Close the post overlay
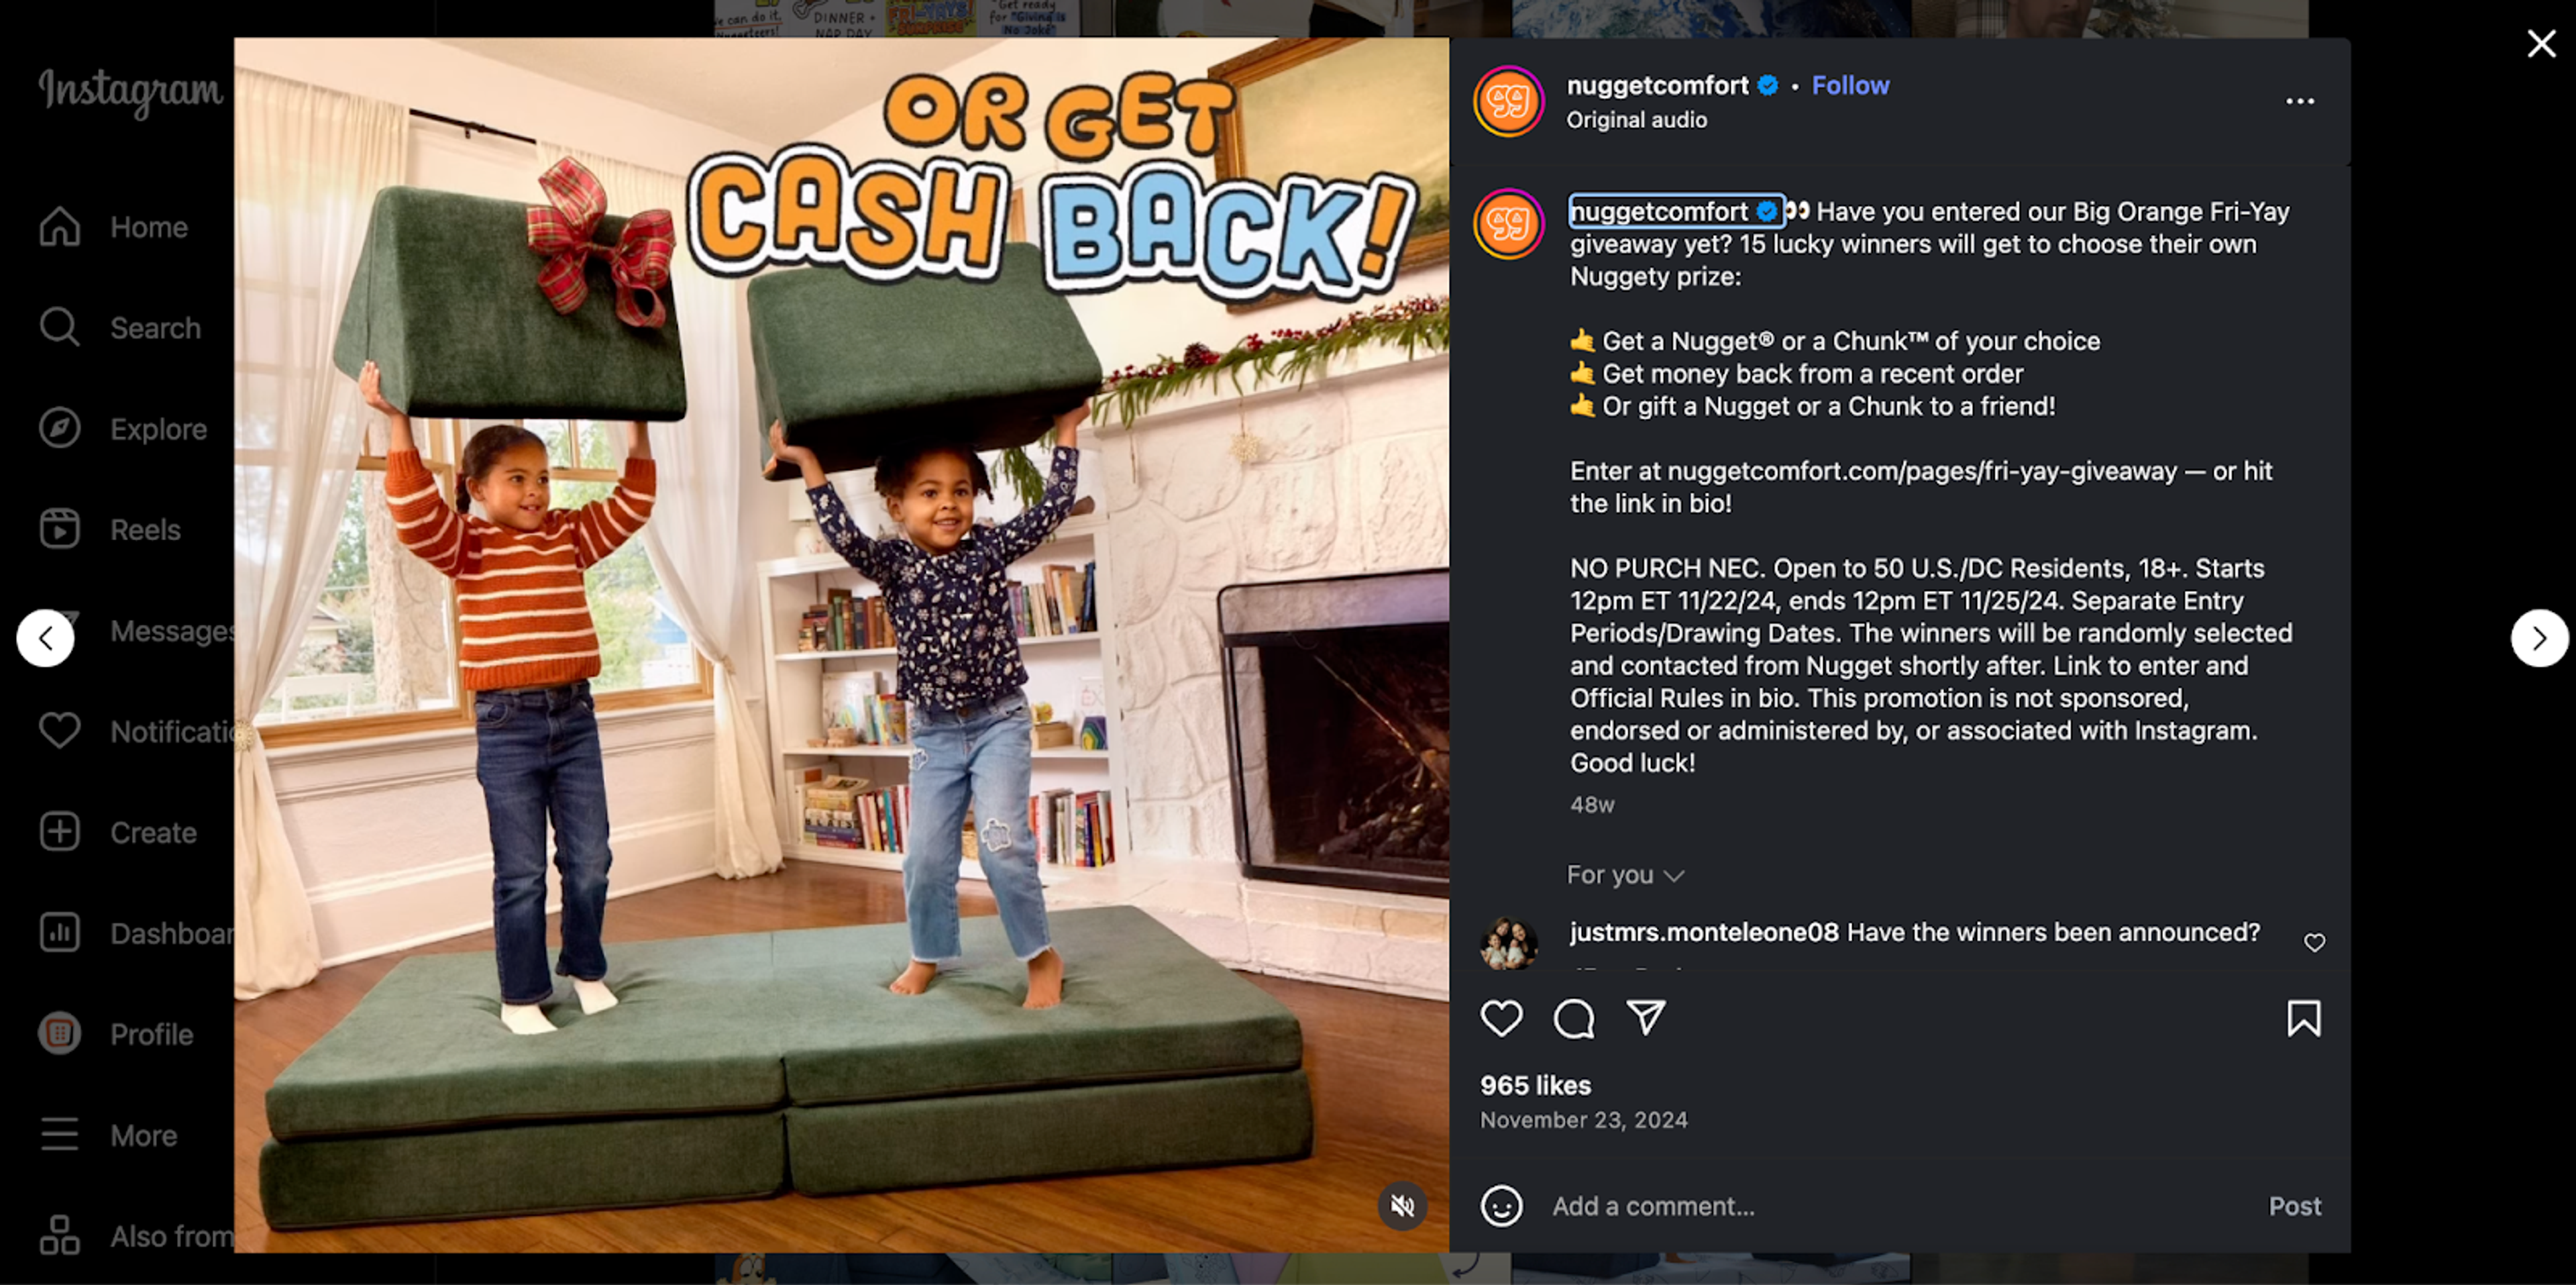2576x1285 pixels. click(2541, 43)
